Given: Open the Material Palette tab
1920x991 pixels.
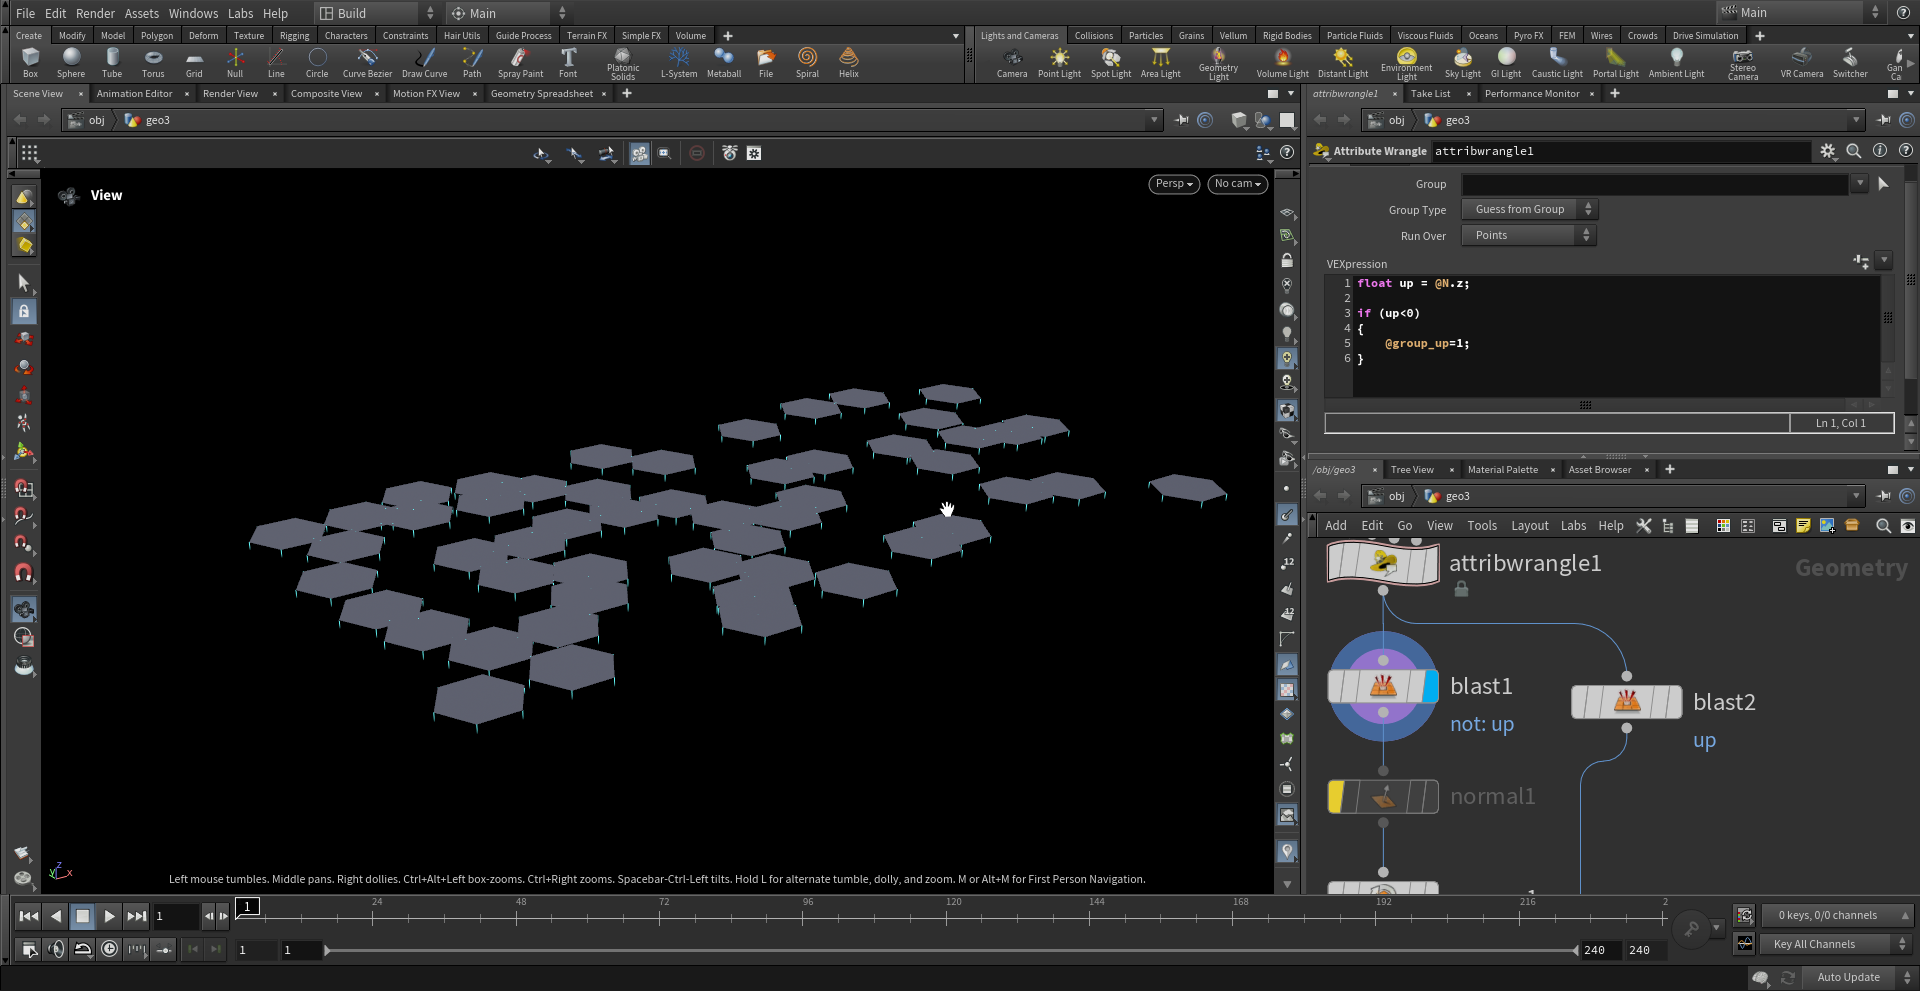Looking at the screenshot, I should (x=1502, y=470).
